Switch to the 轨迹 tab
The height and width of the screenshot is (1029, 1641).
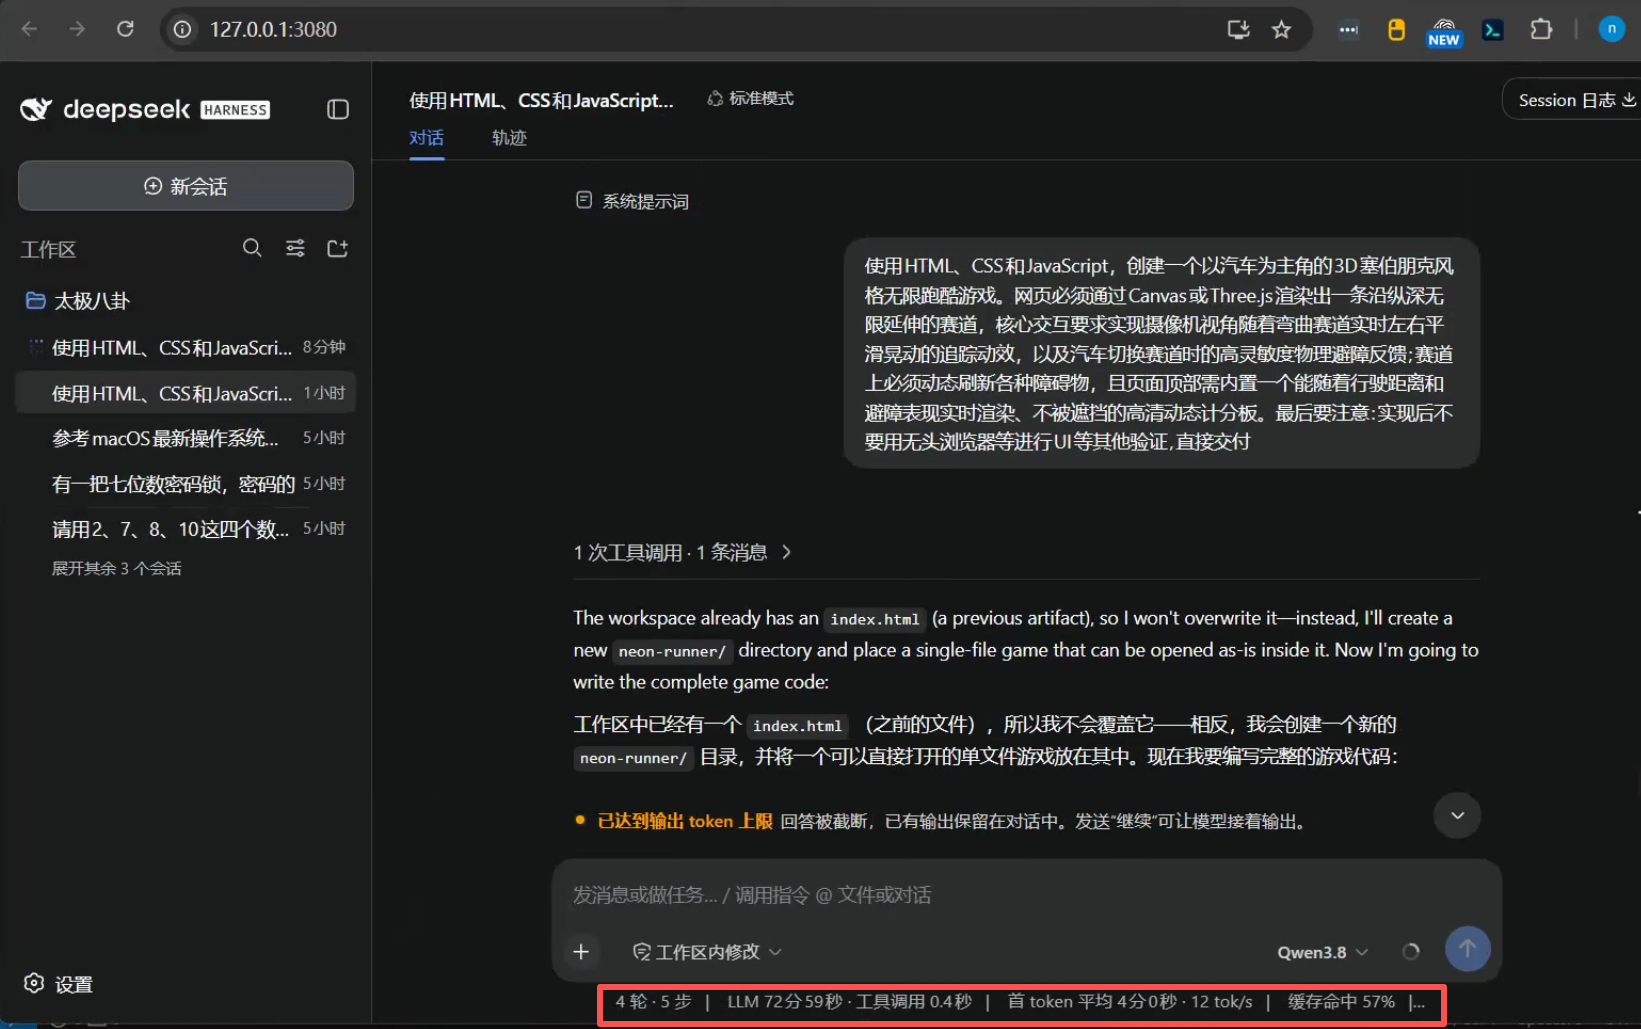tap(509, 138)
